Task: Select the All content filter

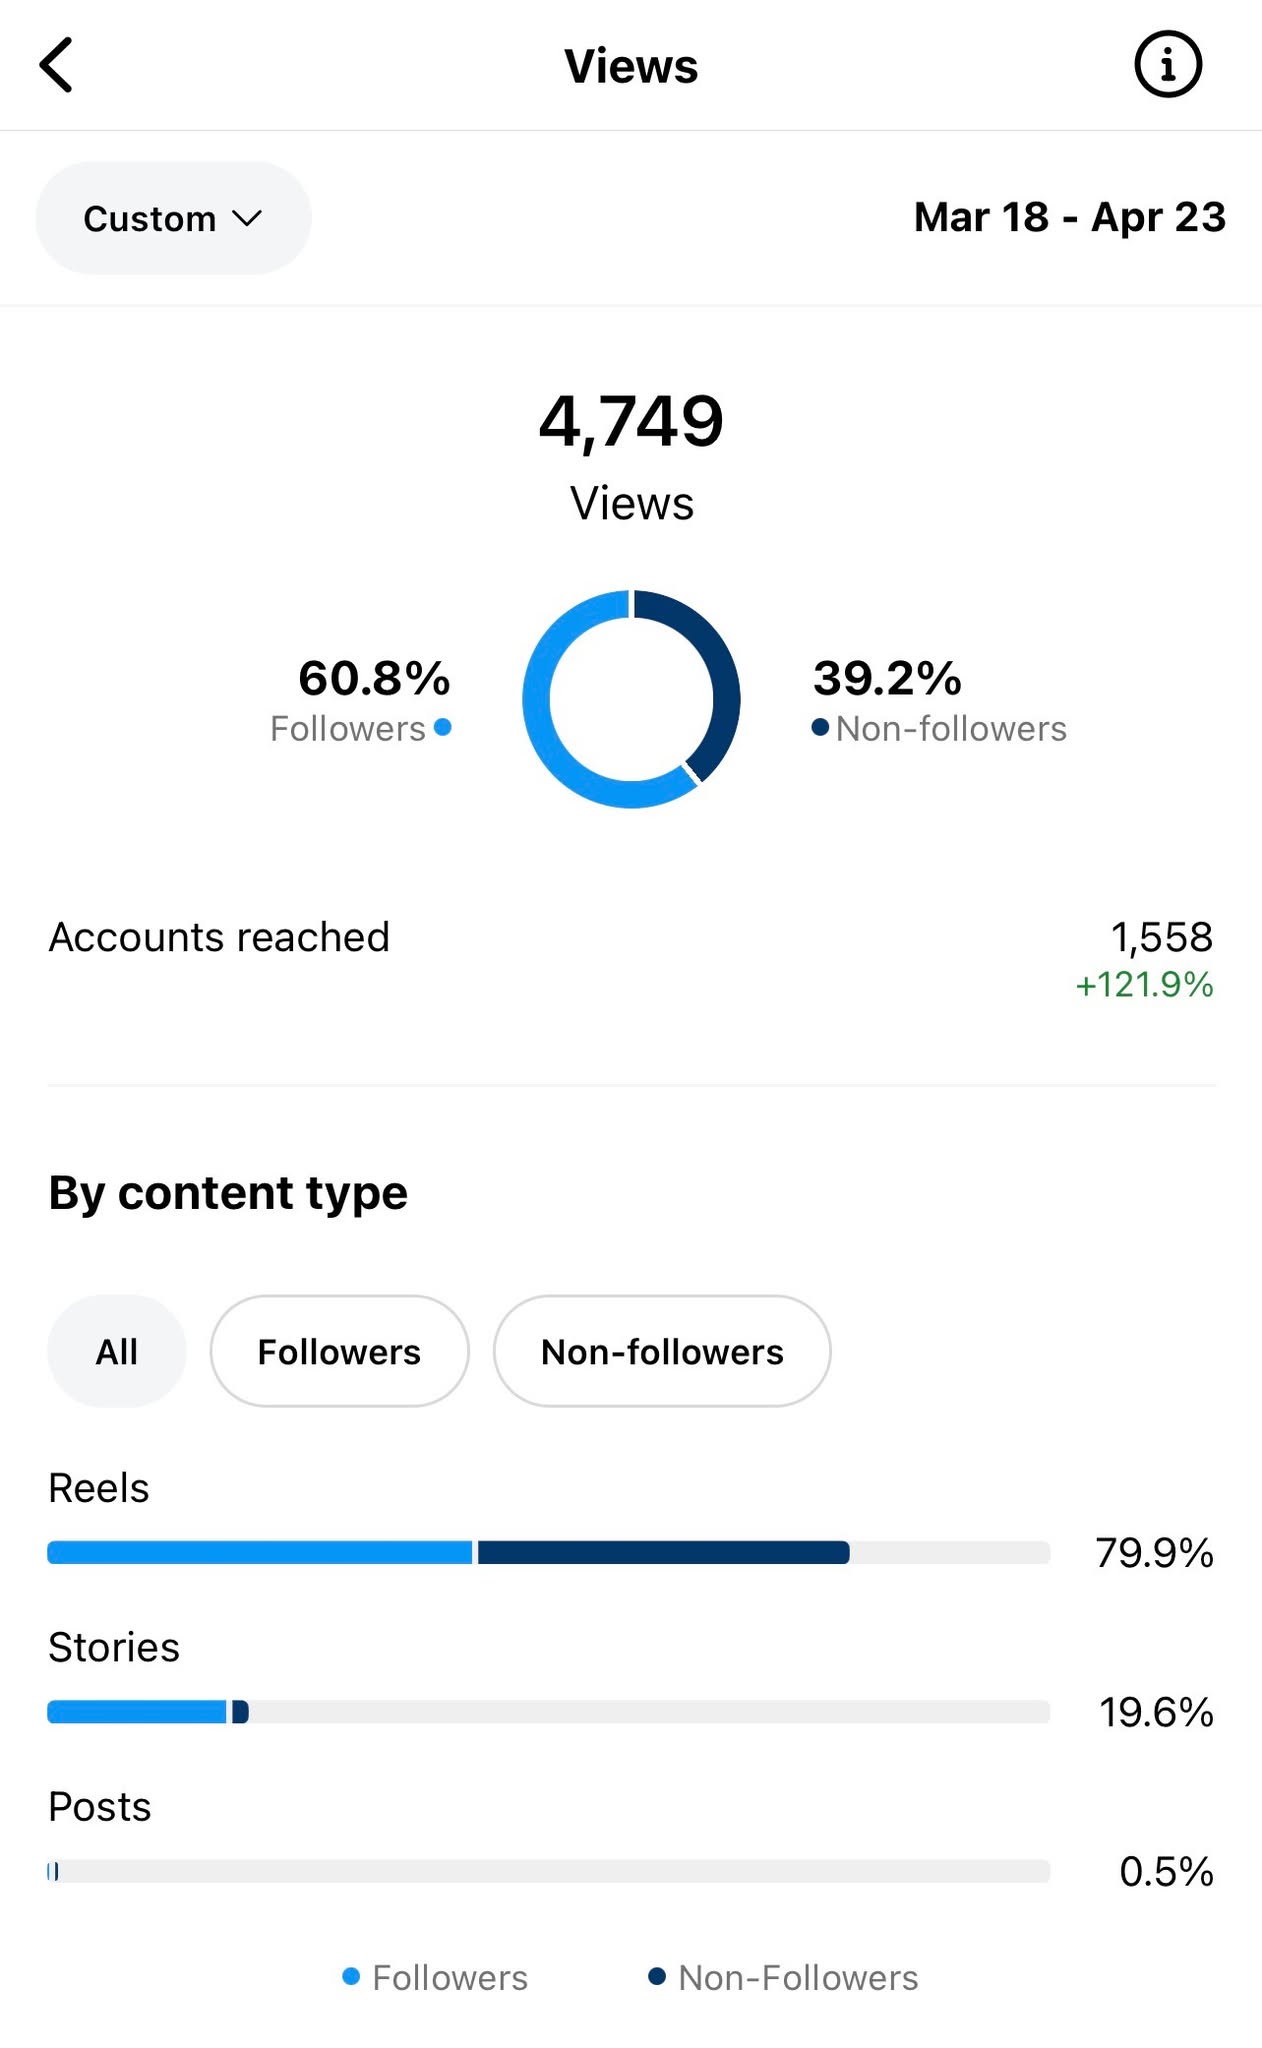Action: tap(116, 1351)
